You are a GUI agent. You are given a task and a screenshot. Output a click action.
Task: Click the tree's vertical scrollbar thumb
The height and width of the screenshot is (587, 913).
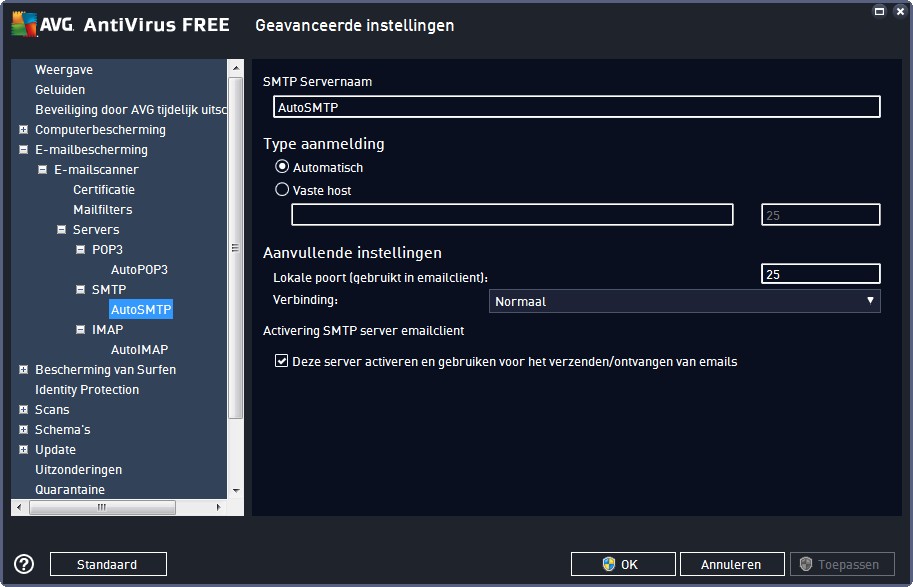[x=235, y=247]
